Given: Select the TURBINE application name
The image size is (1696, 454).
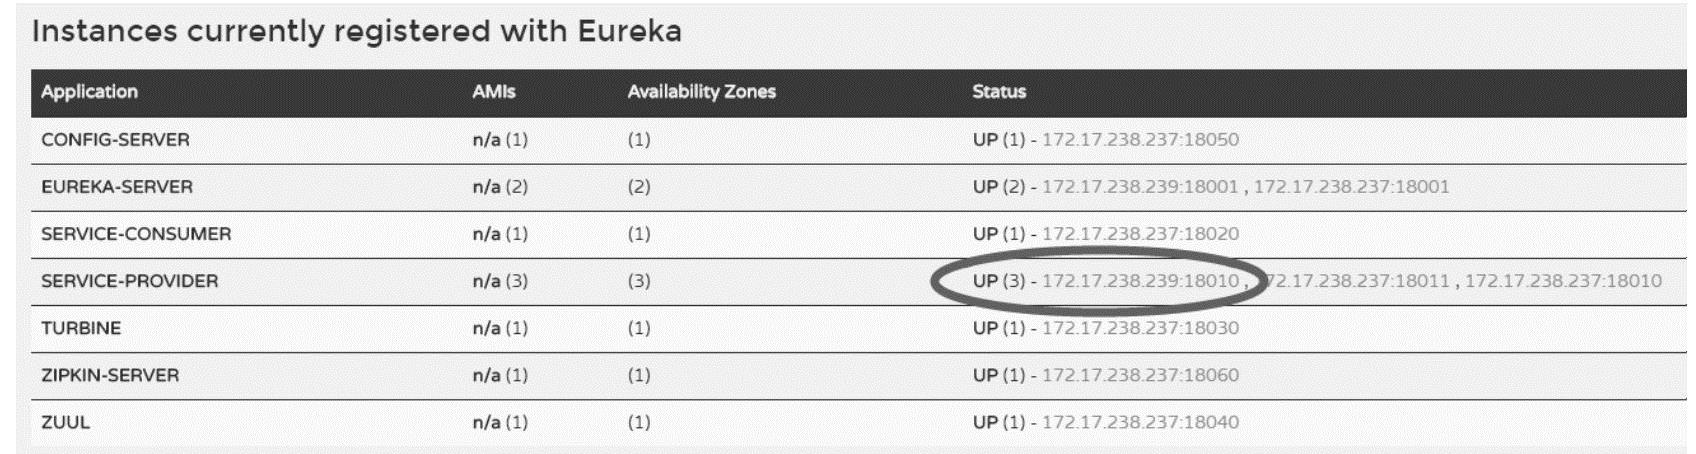Looking at the screenshot, I should point(81,328).
